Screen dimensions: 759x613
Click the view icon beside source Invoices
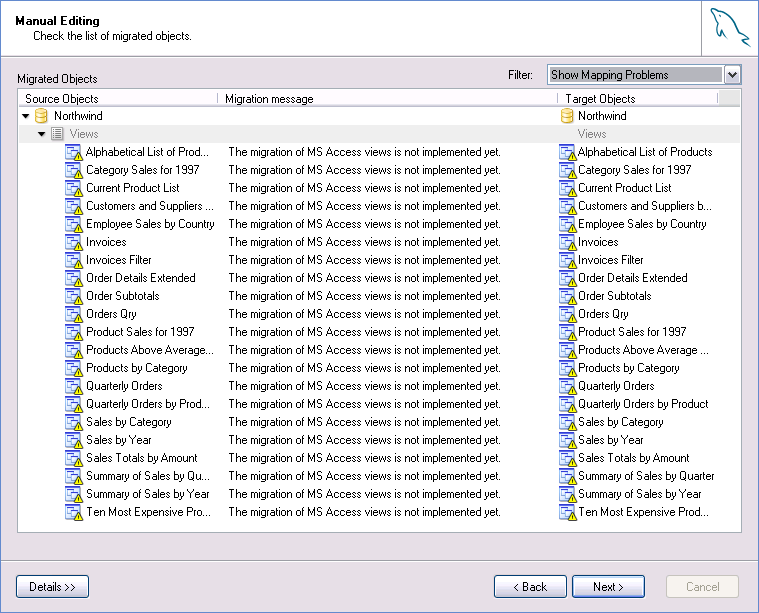(74, 242)
